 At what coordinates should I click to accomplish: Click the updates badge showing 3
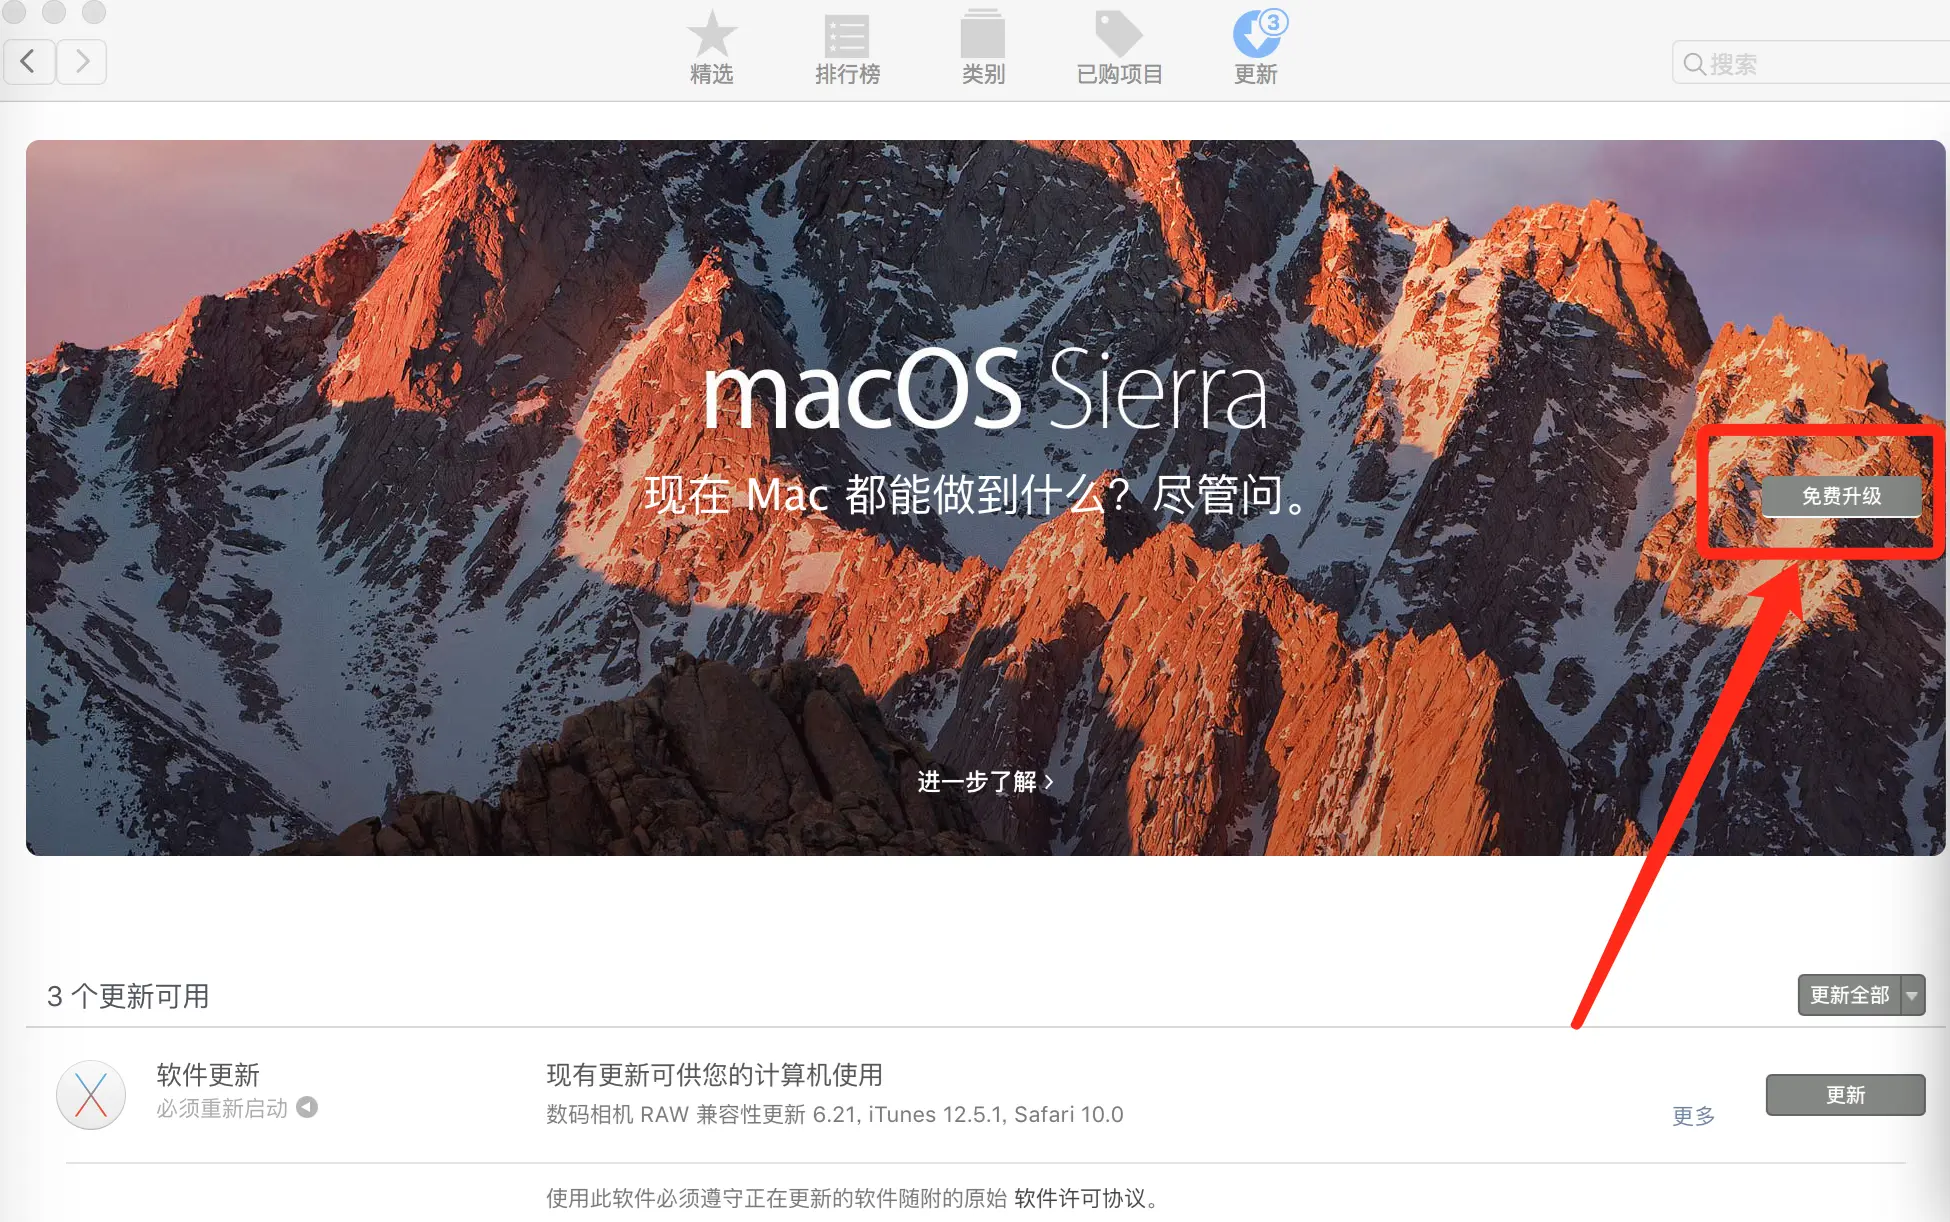pyautogui.click(x=1272, y=22)
